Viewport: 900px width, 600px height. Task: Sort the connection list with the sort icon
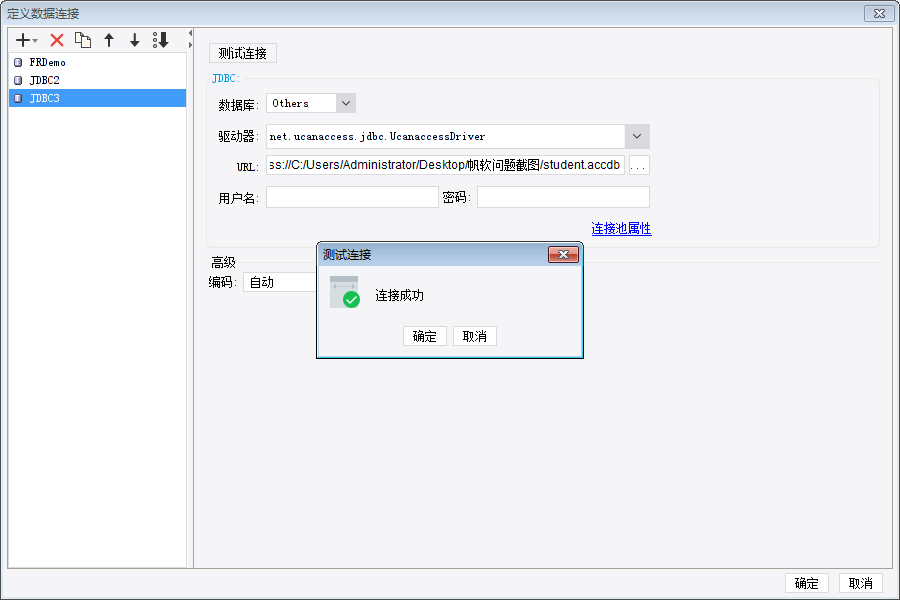click(161, 40)
